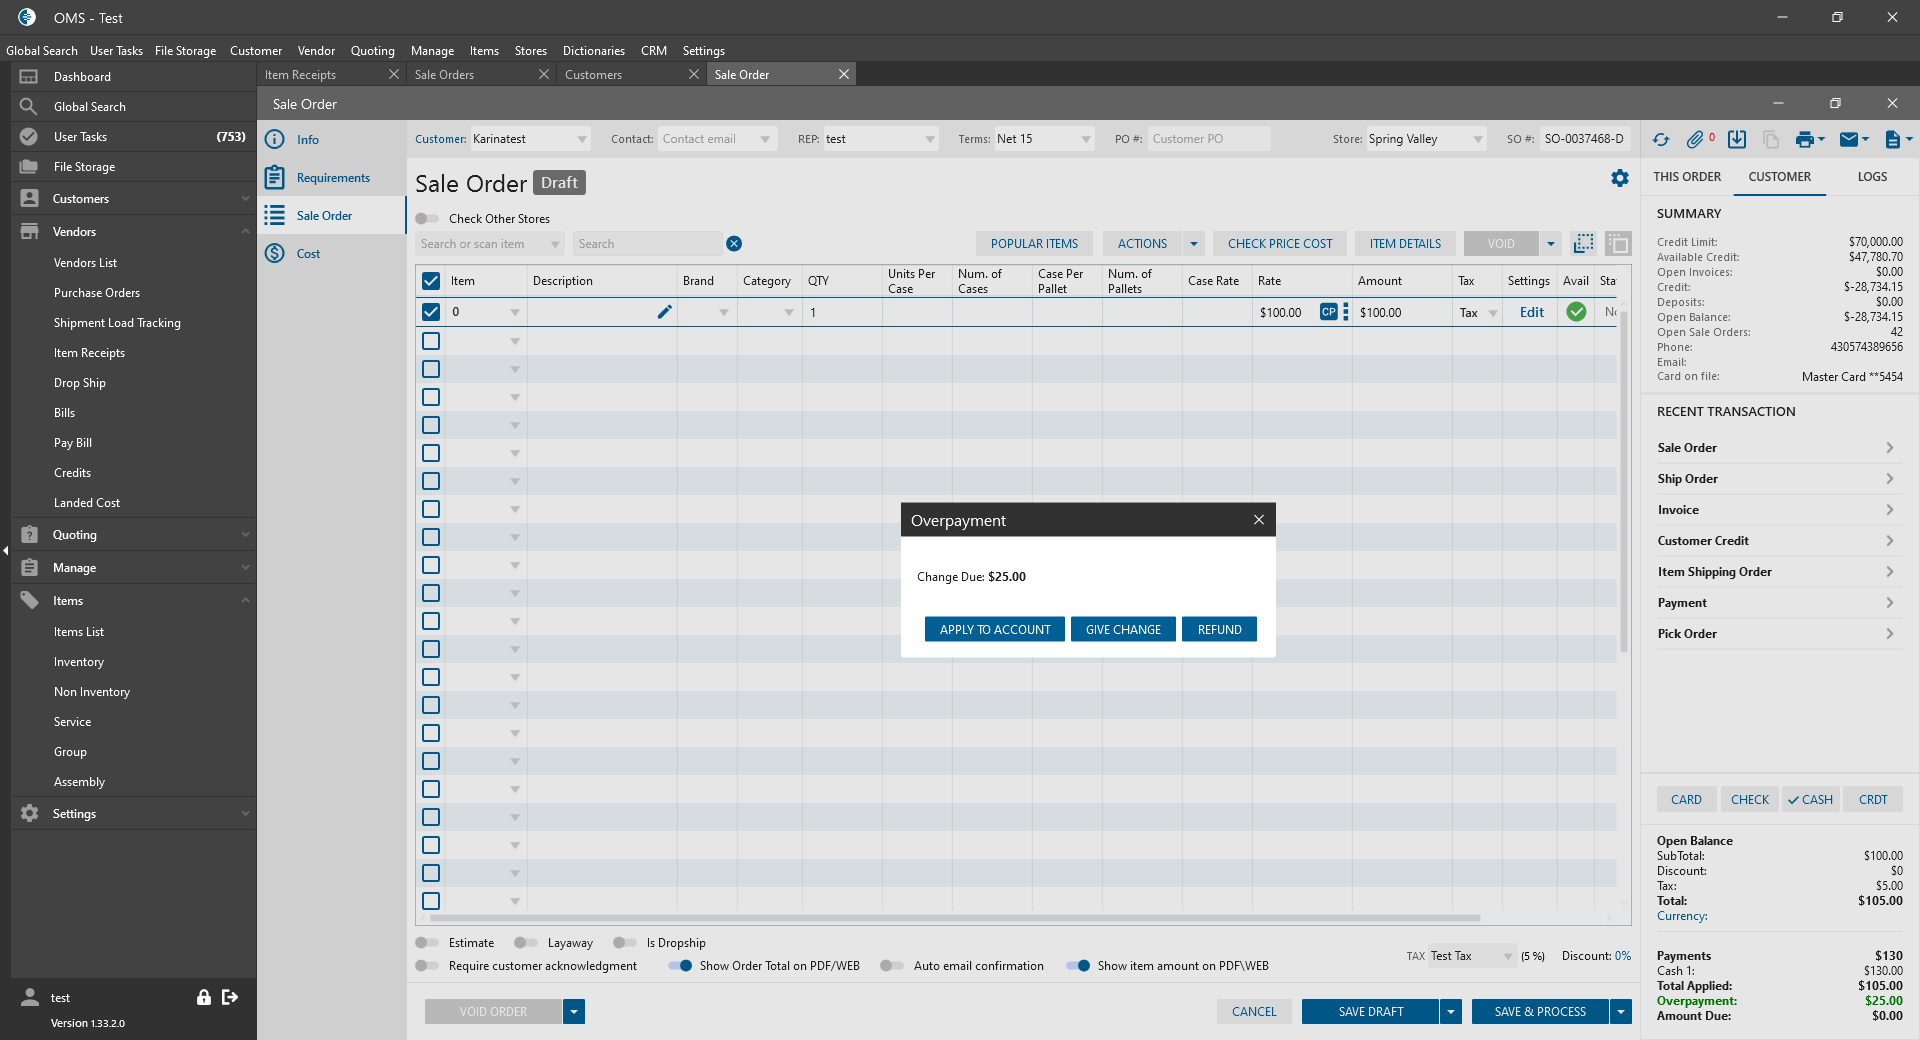Click the GIVE CHANGE button
1920x1040 pixels.
click(1123, 630)
